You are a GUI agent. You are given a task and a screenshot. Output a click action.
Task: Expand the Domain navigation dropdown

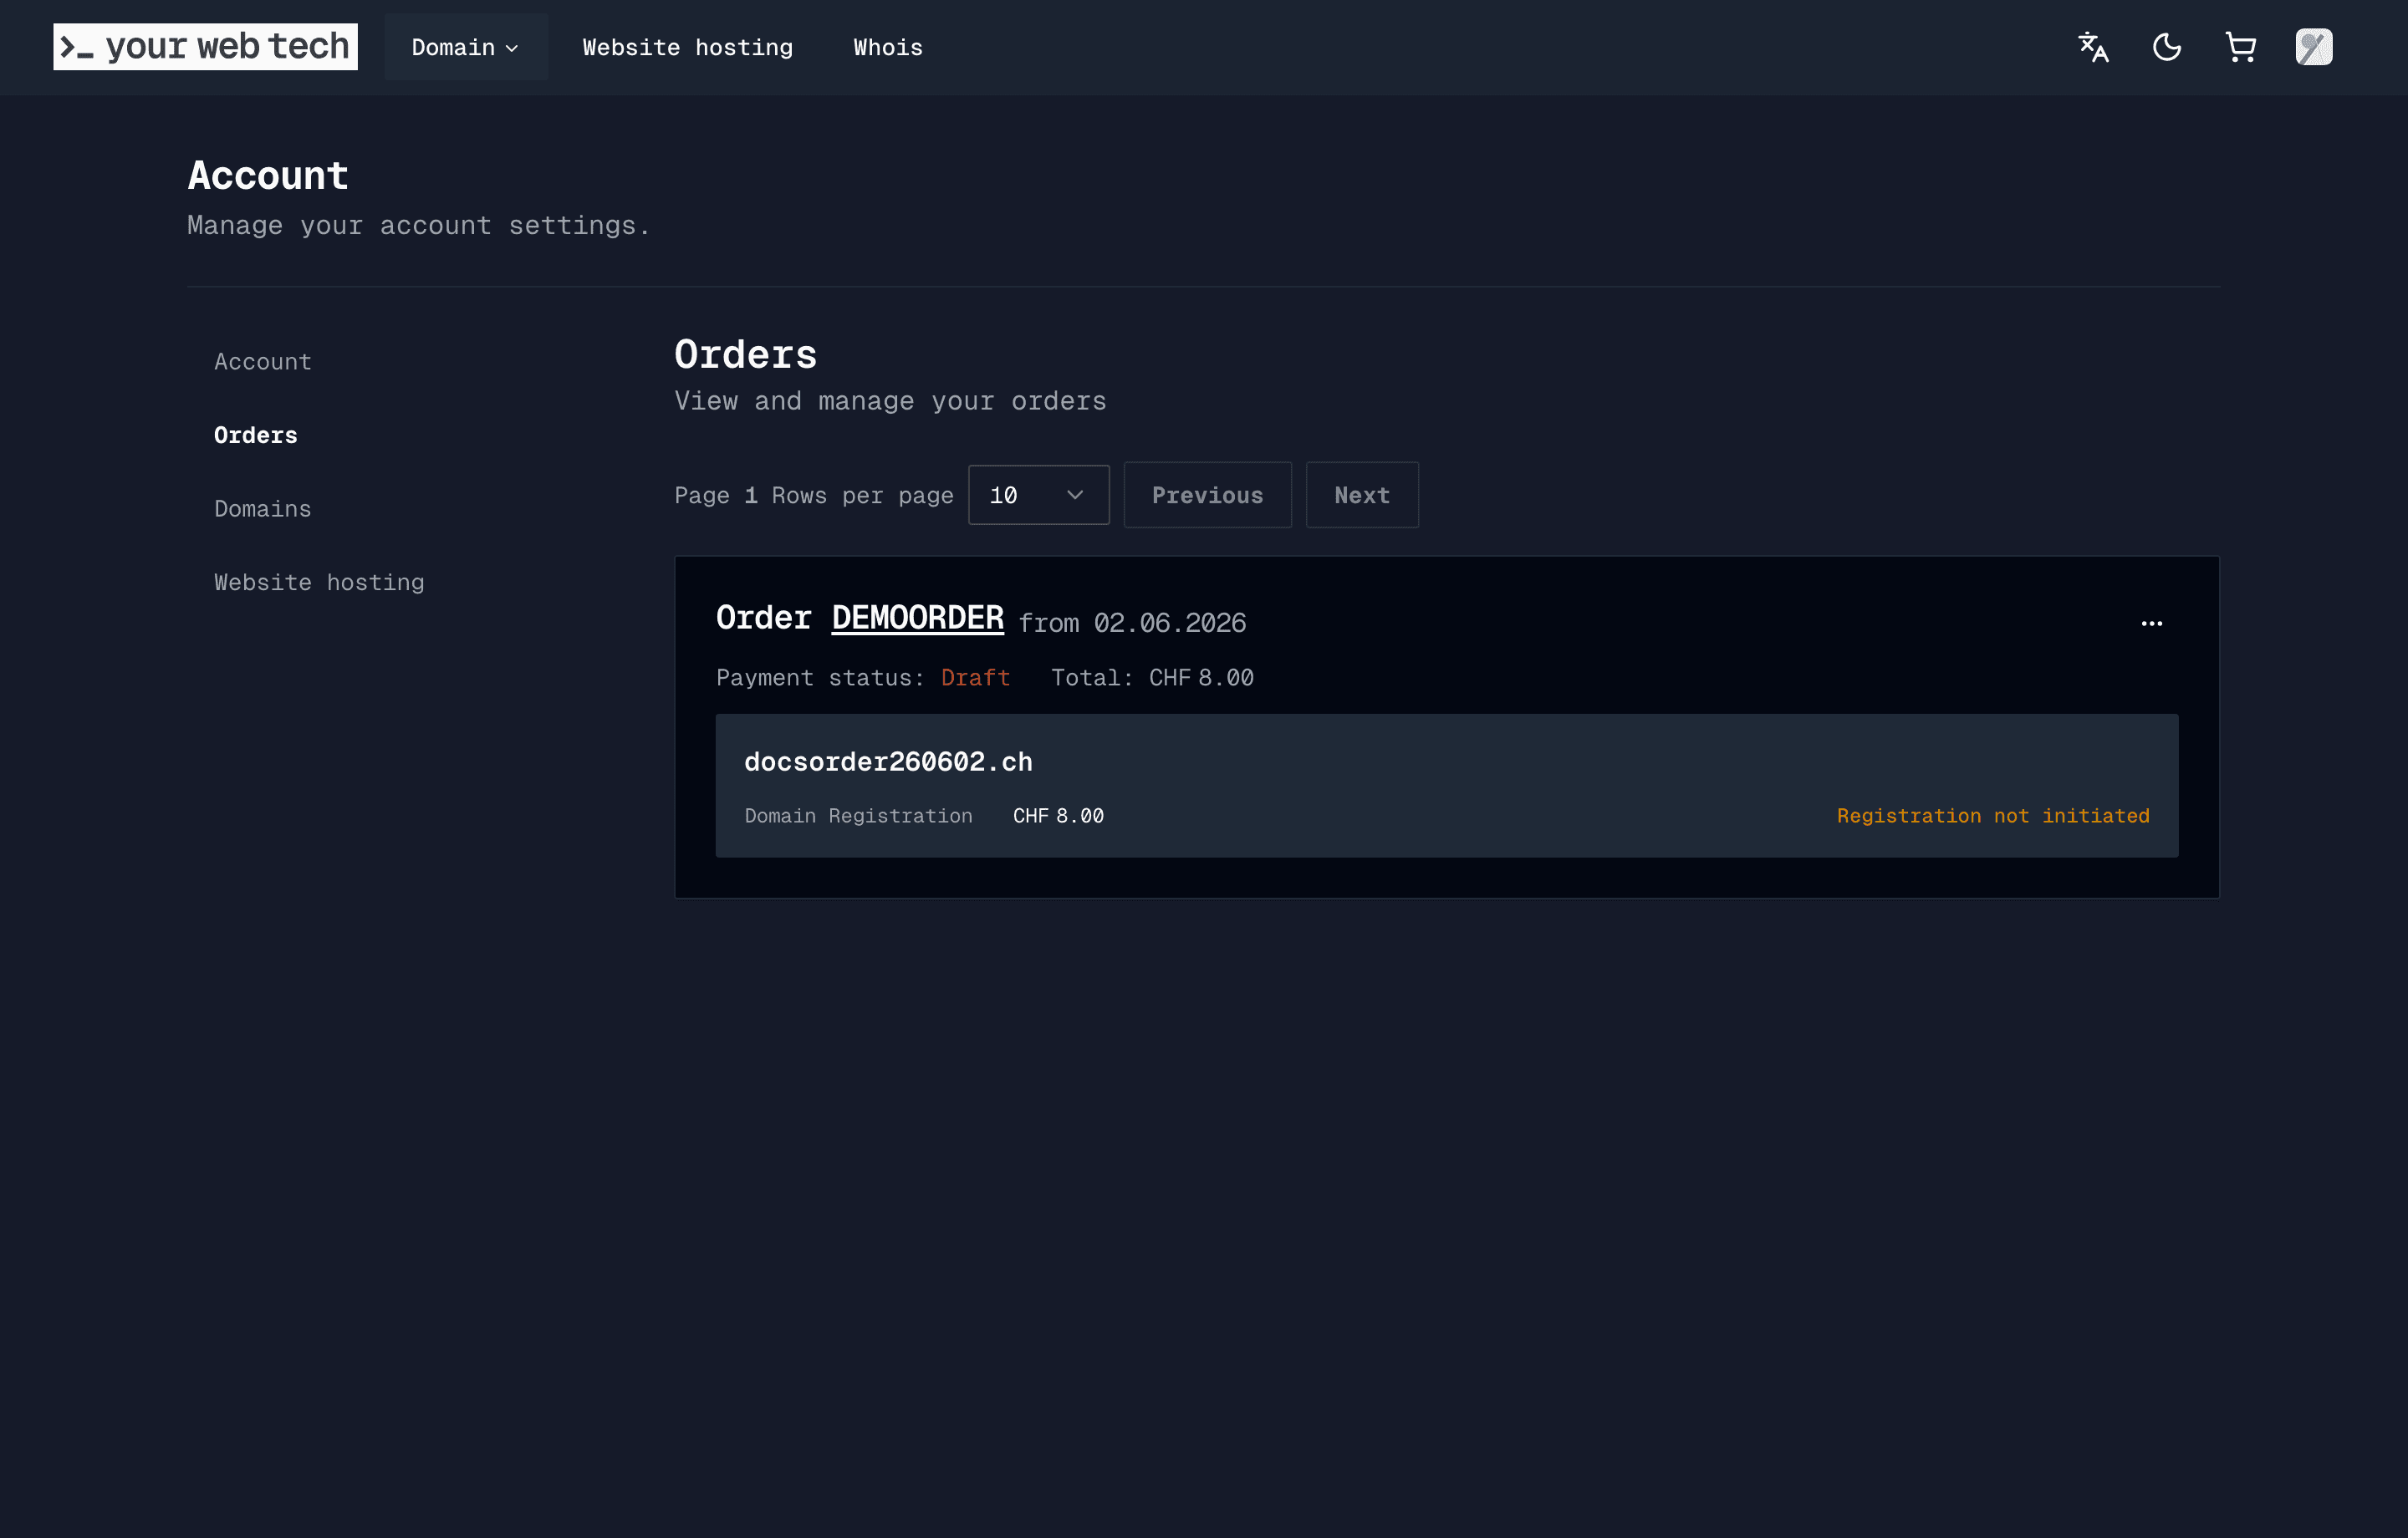pos(465,47)
